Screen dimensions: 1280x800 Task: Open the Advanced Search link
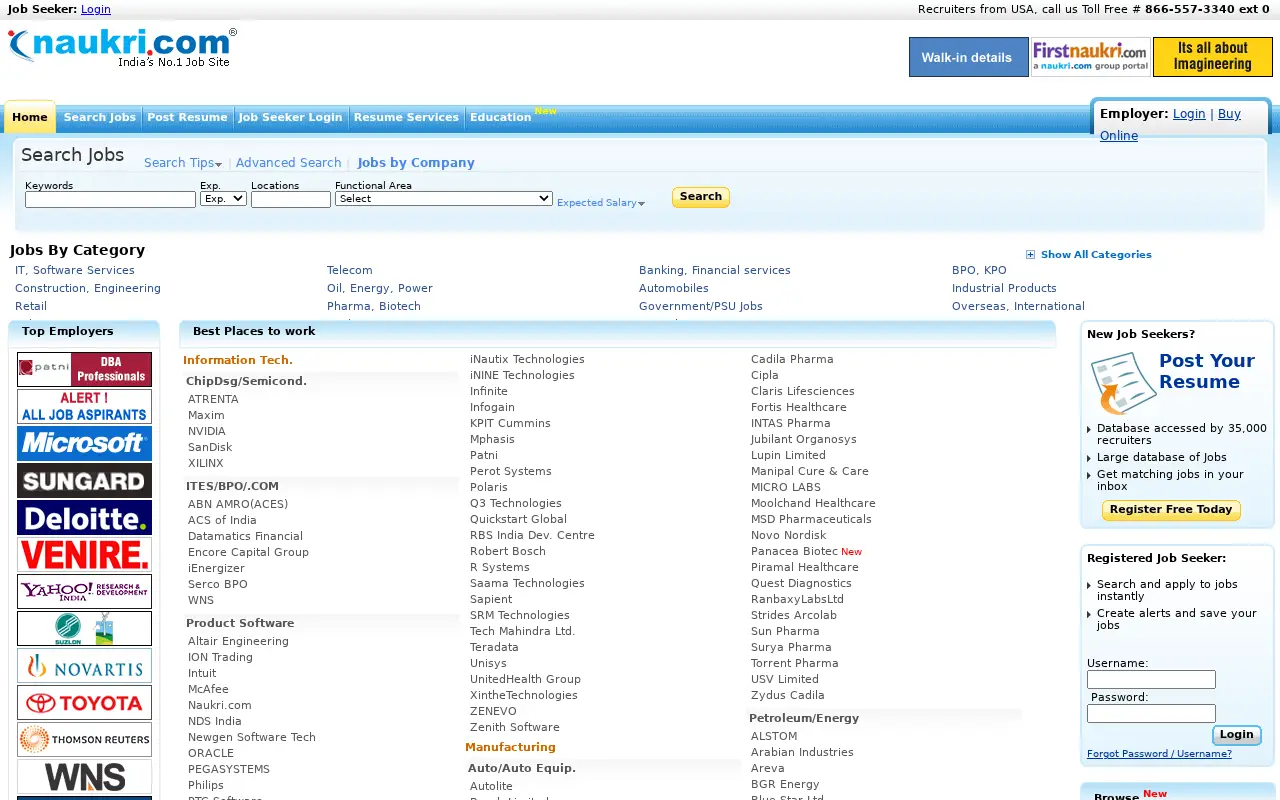[288, 163]
